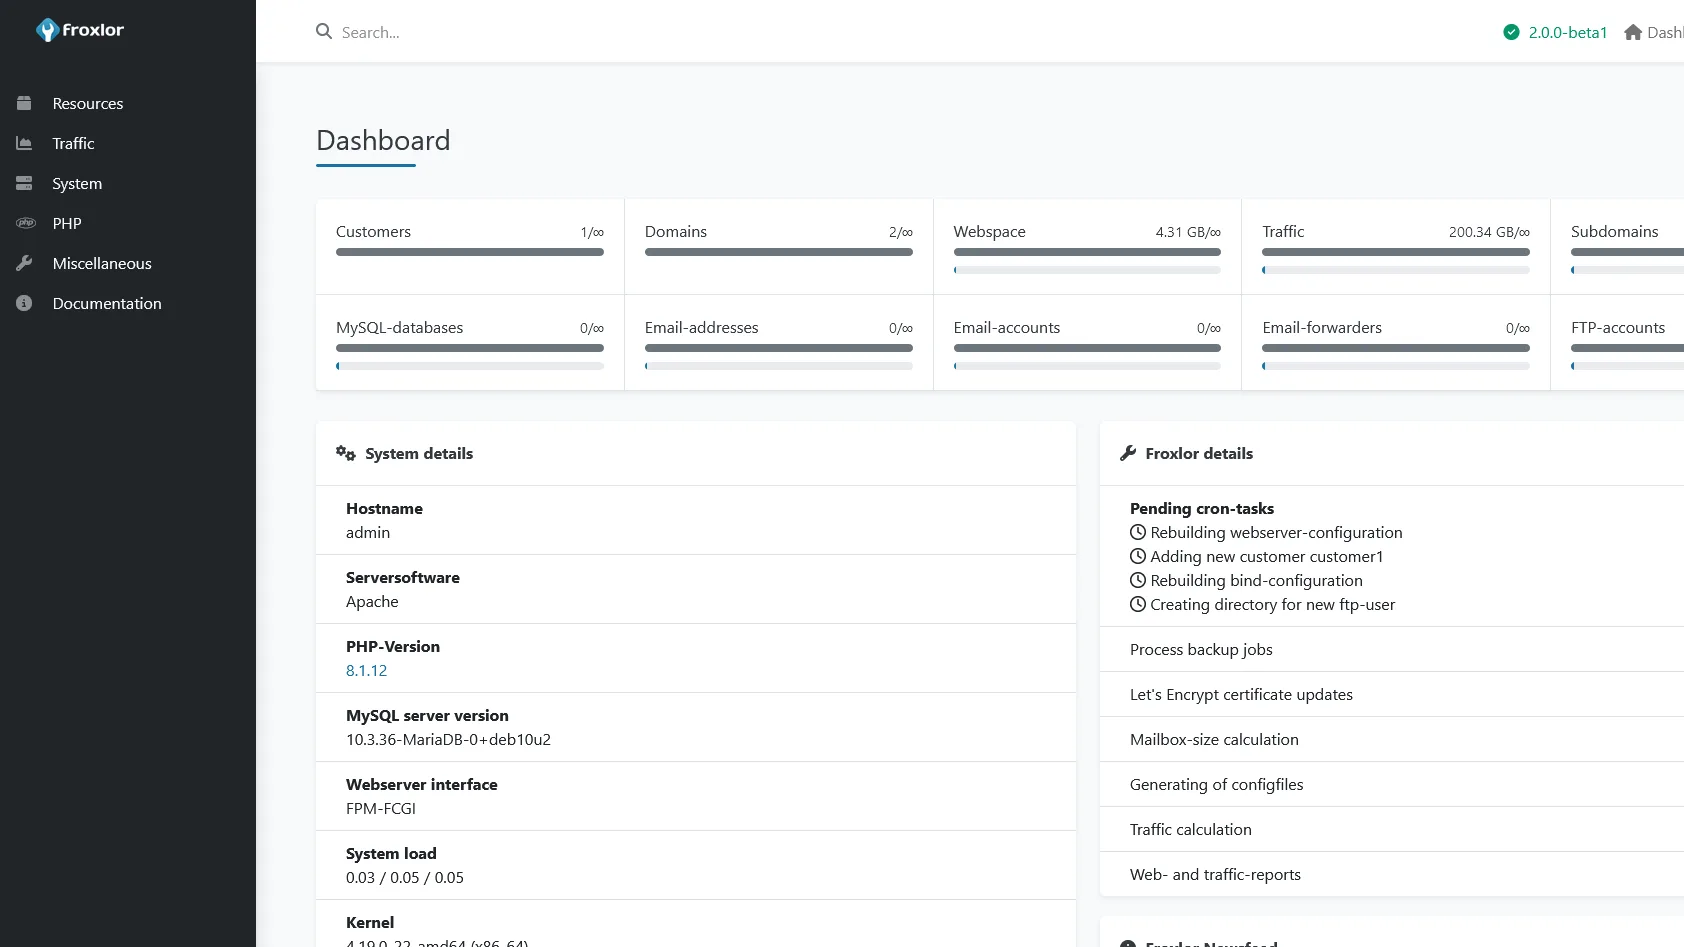Select the Customers resource card
1684x947 pixels.
pos(469,245)
